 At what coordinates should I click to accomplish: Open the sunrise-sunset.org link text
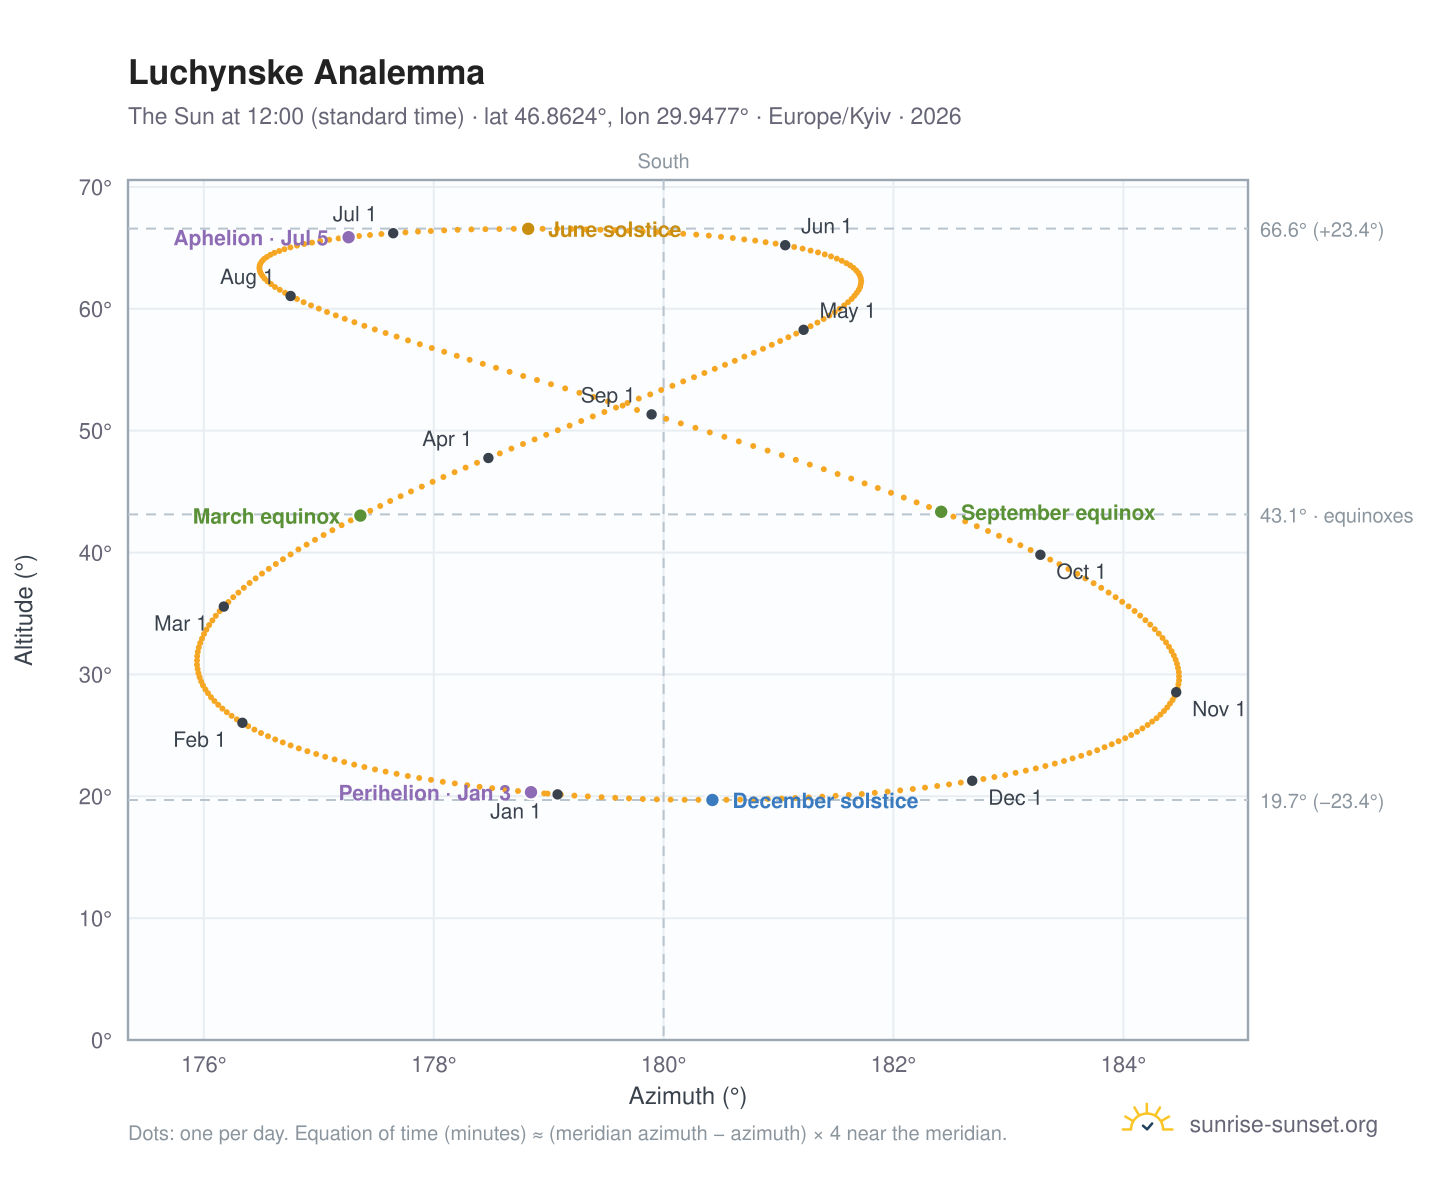[1283, 1125]
